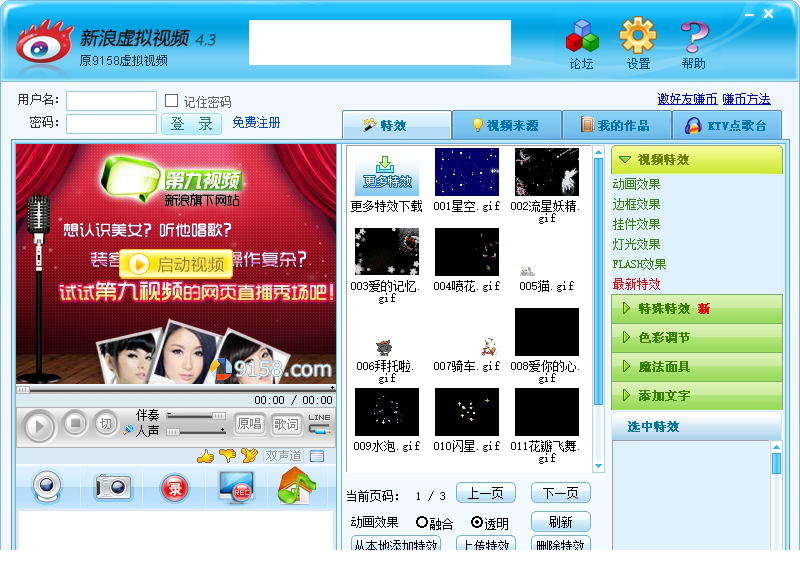Click the selected effects (选中特效) panel scroll up arrow

(776, 447)
